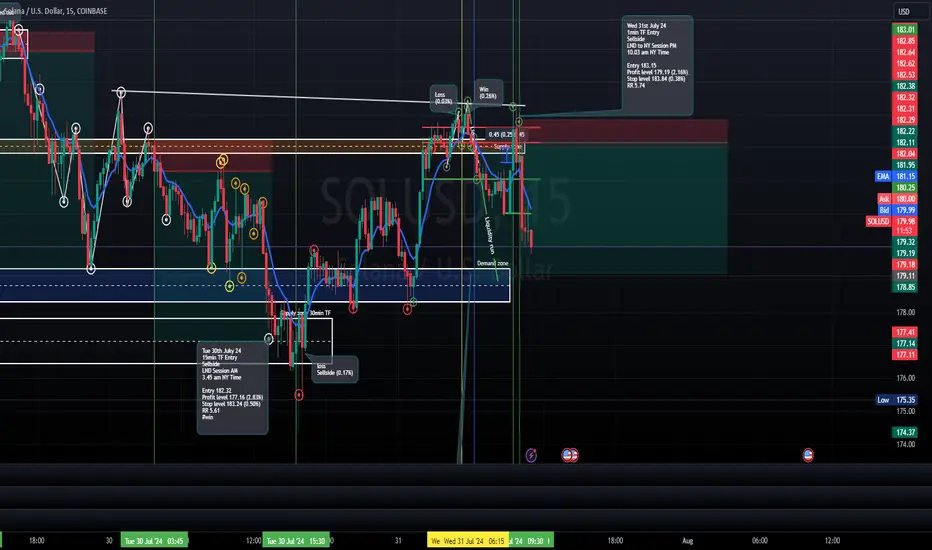Open the USD currency selector
932x550 pixels.
coord(903,11)
